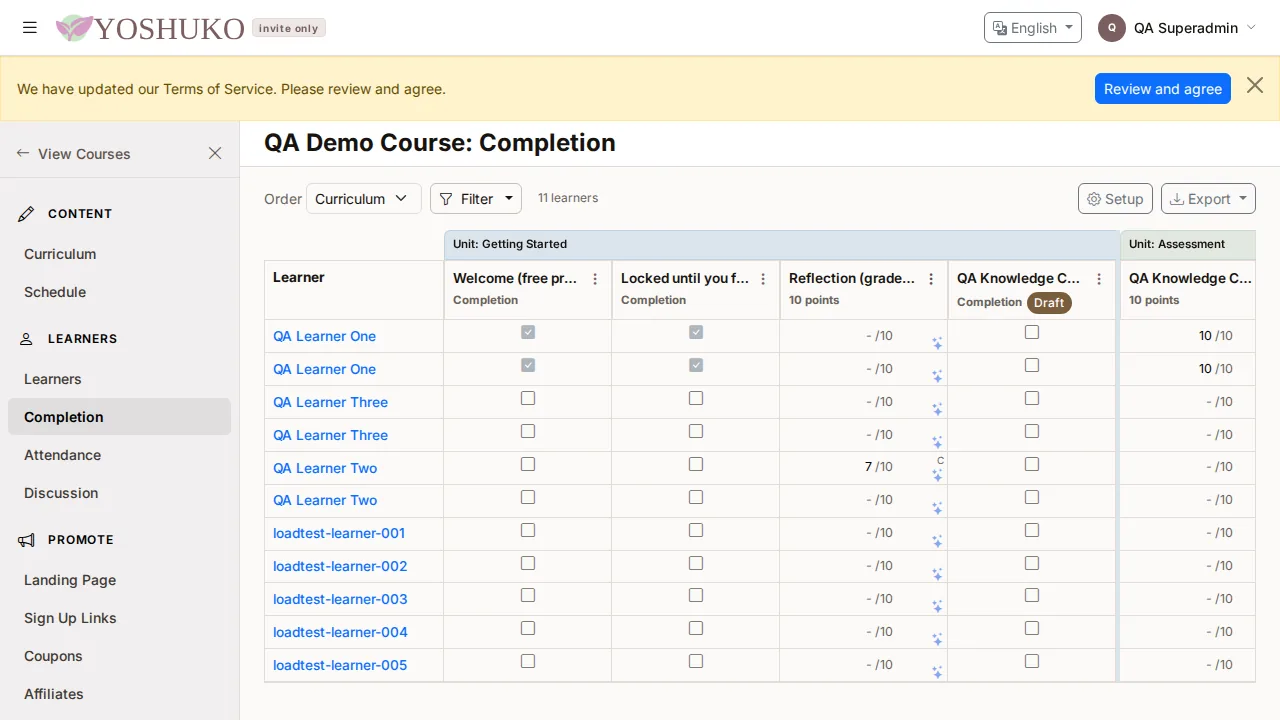Open column menu for Reflection column
The height and width of the screenshot is (720, 1280).
point(931,279)
